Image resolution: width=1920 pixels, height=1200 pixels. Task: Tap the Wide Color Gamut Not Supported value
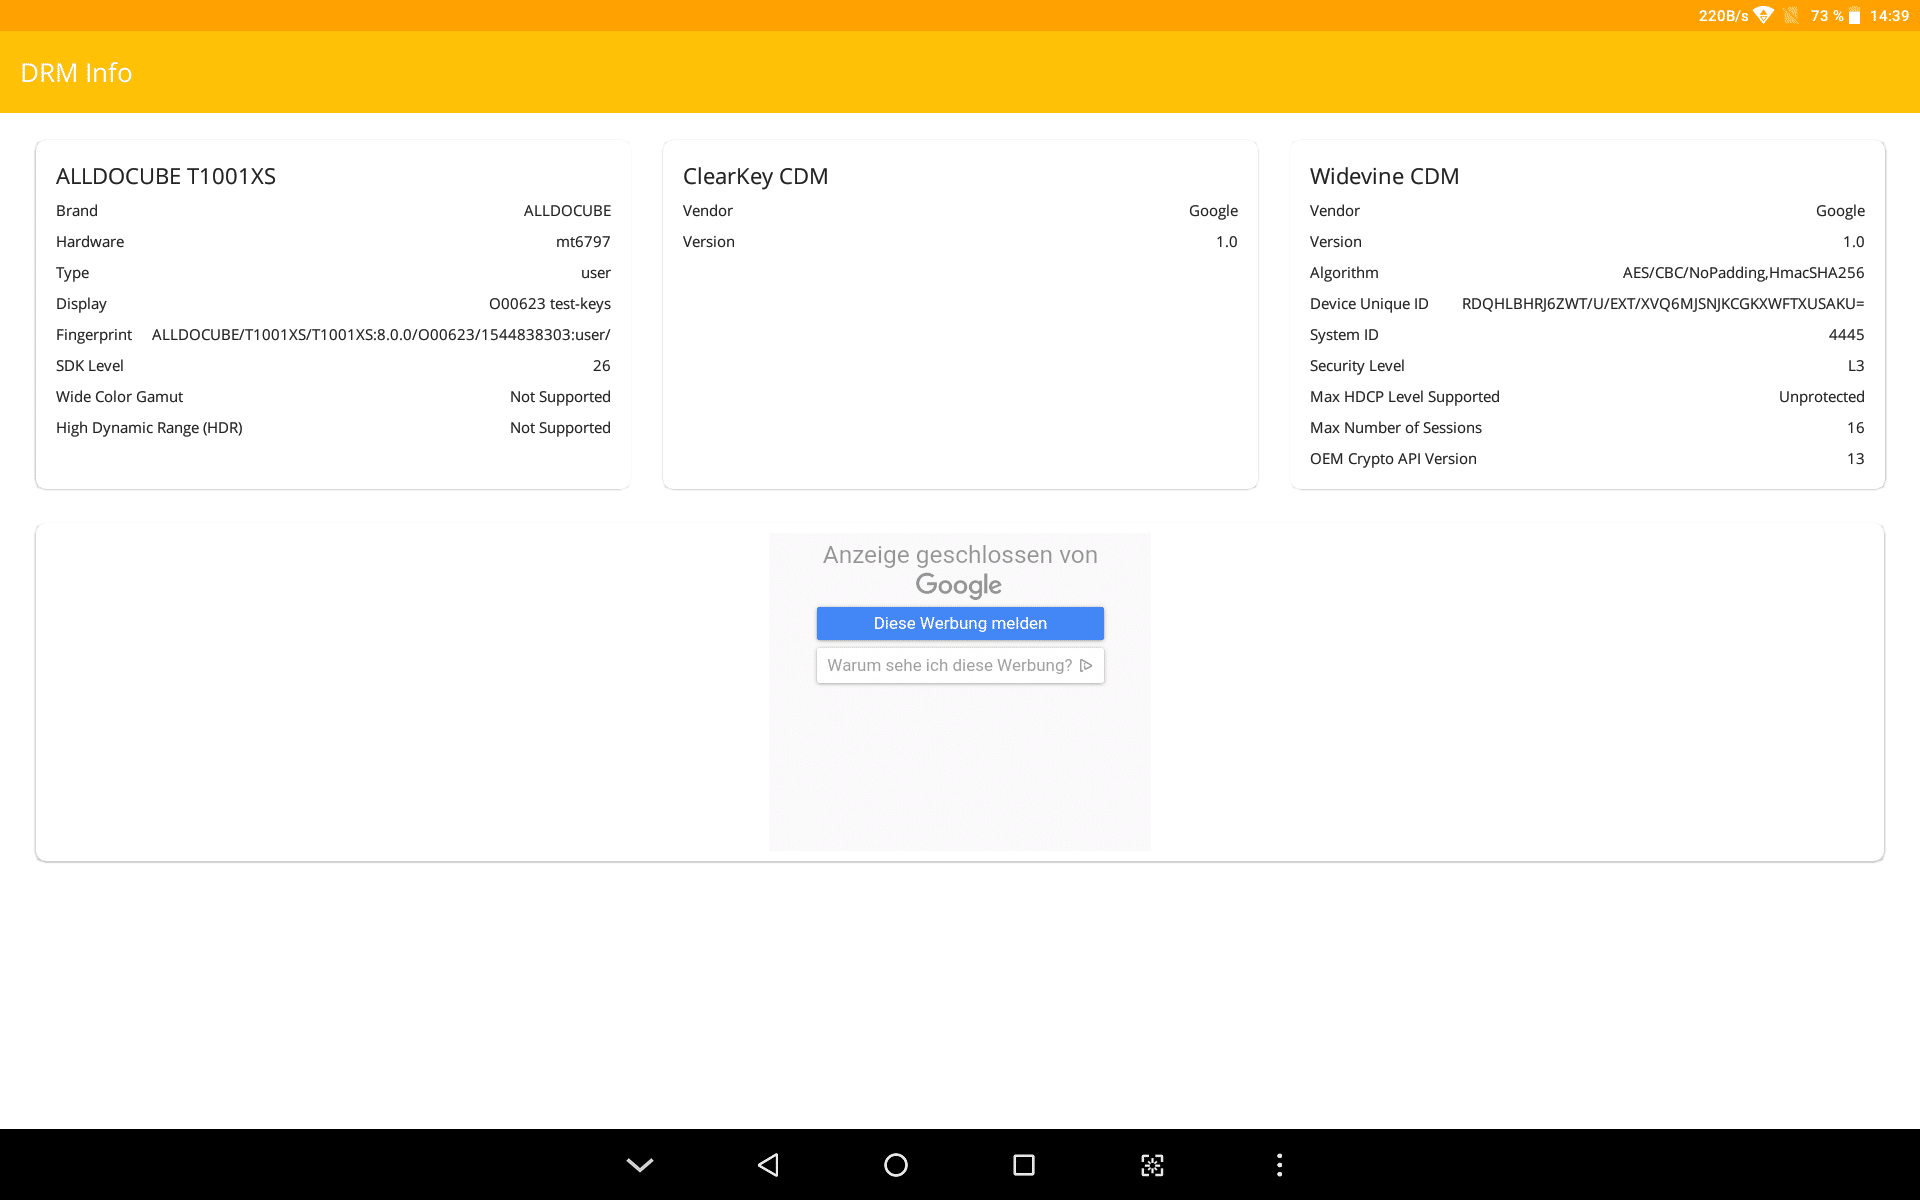pos(560,396)
